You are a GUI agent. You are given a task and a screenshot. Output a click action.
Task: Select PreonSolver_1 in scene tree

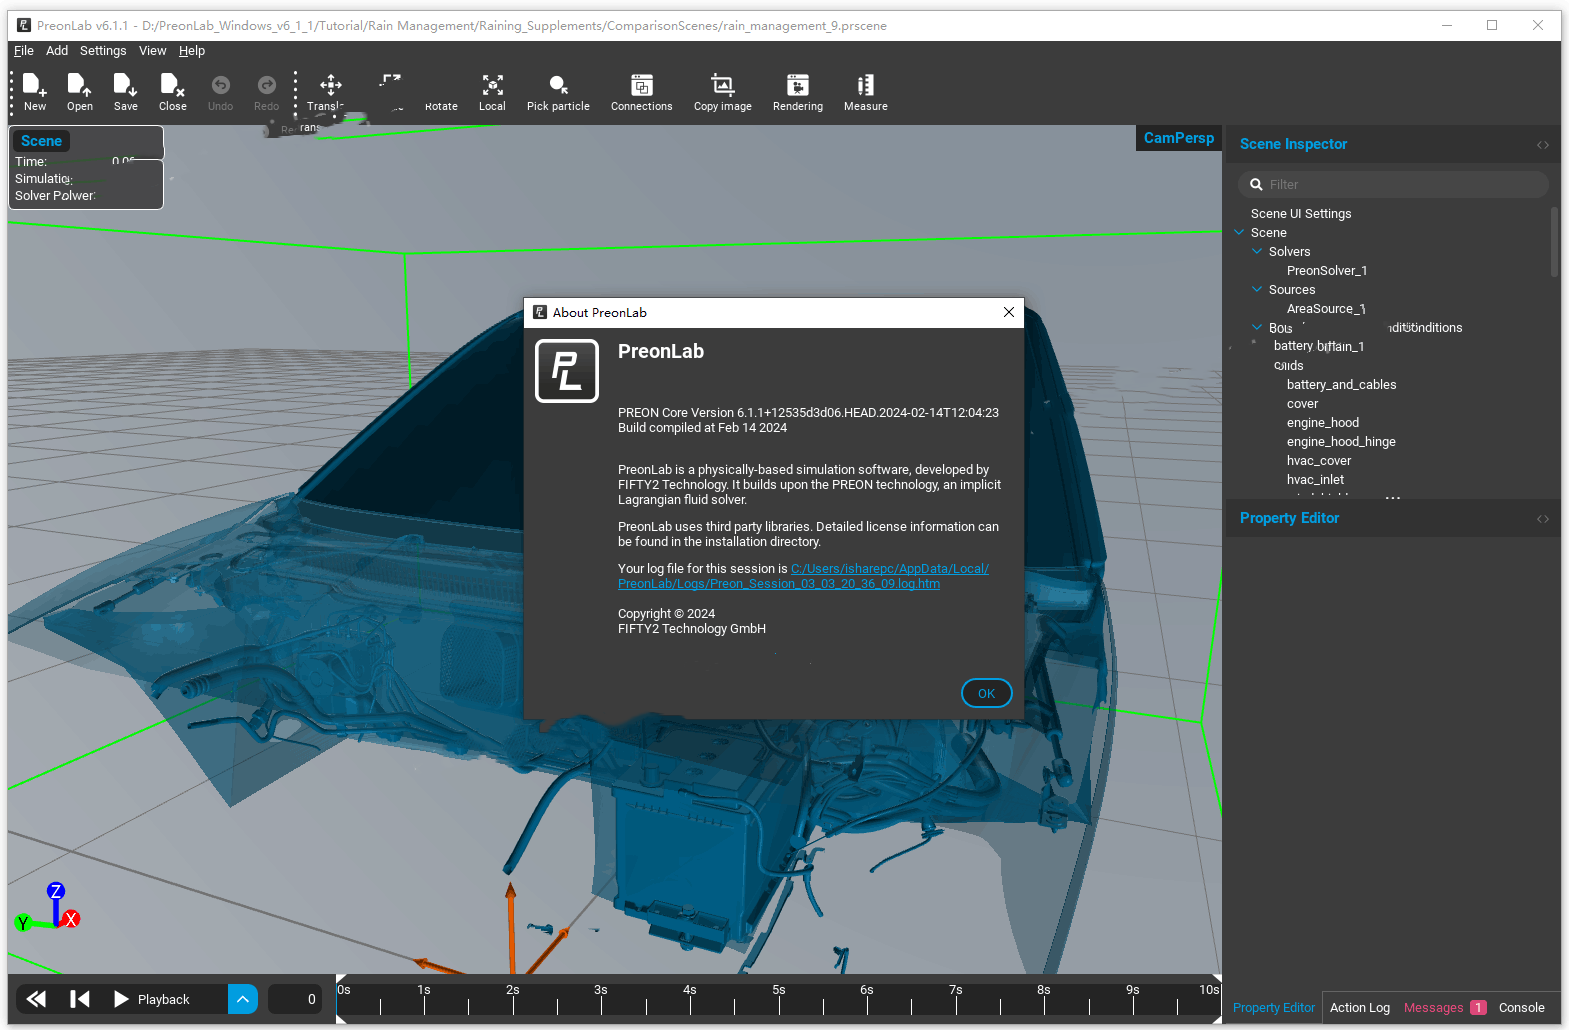click(1327, 271)
